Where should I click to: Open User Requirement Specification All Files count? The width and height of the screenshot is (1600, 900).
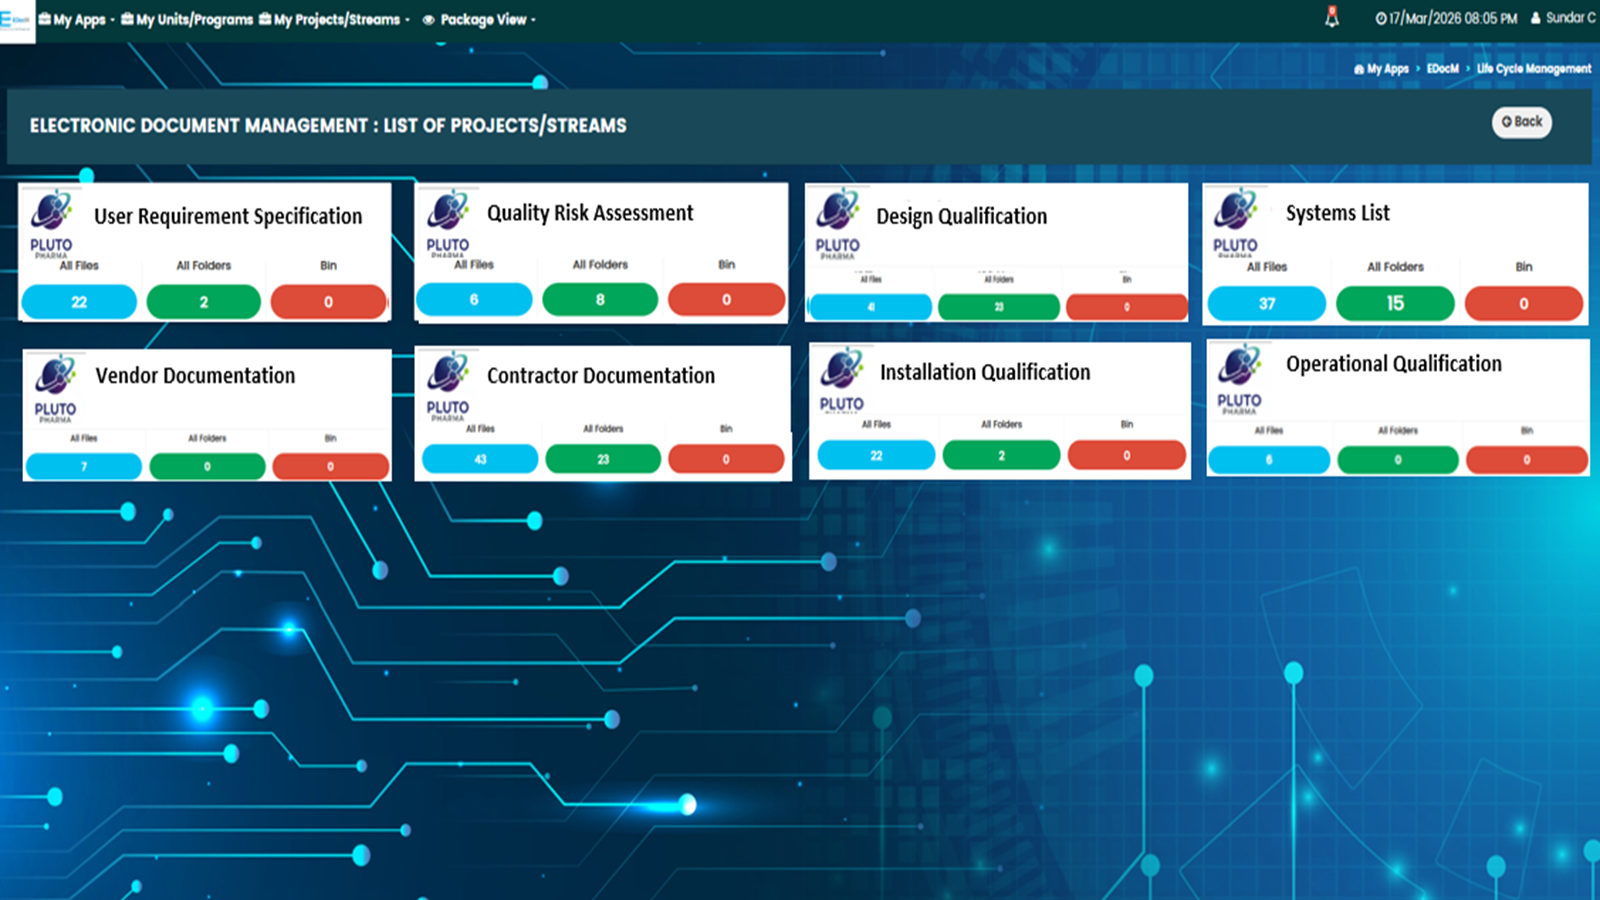click(79, 302)
